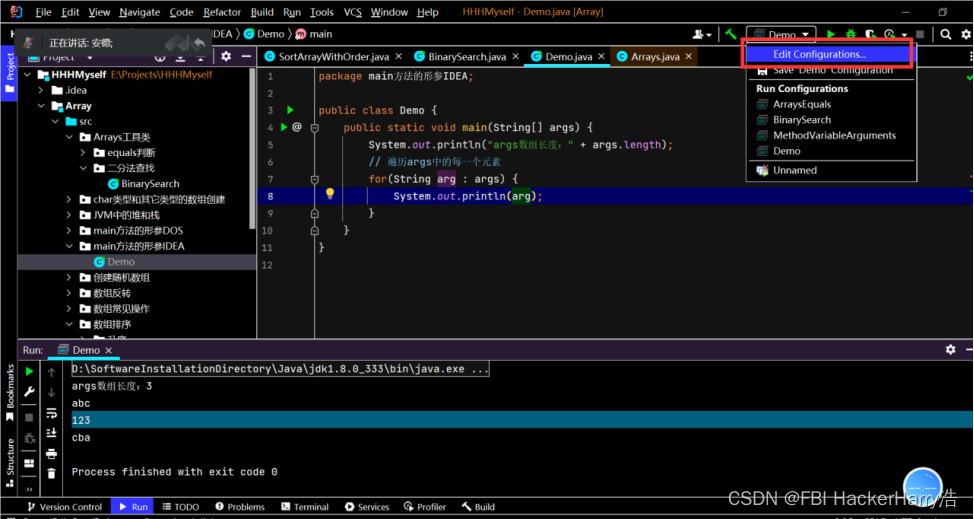Clear console output with the trash icon
The width and height of the screenshot is (974, 519).
(x=52, y=473)
